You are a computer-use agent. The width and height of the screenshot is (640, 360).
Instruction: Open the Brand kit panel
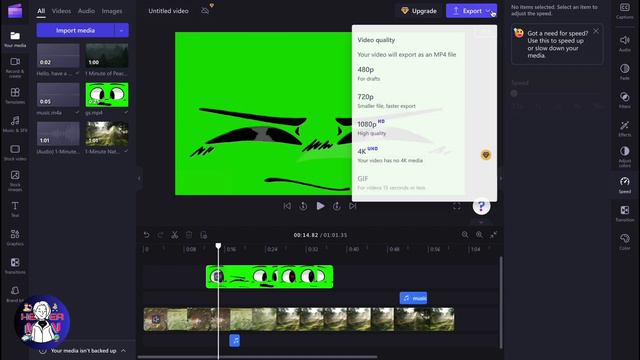click(x=15, y=294)
